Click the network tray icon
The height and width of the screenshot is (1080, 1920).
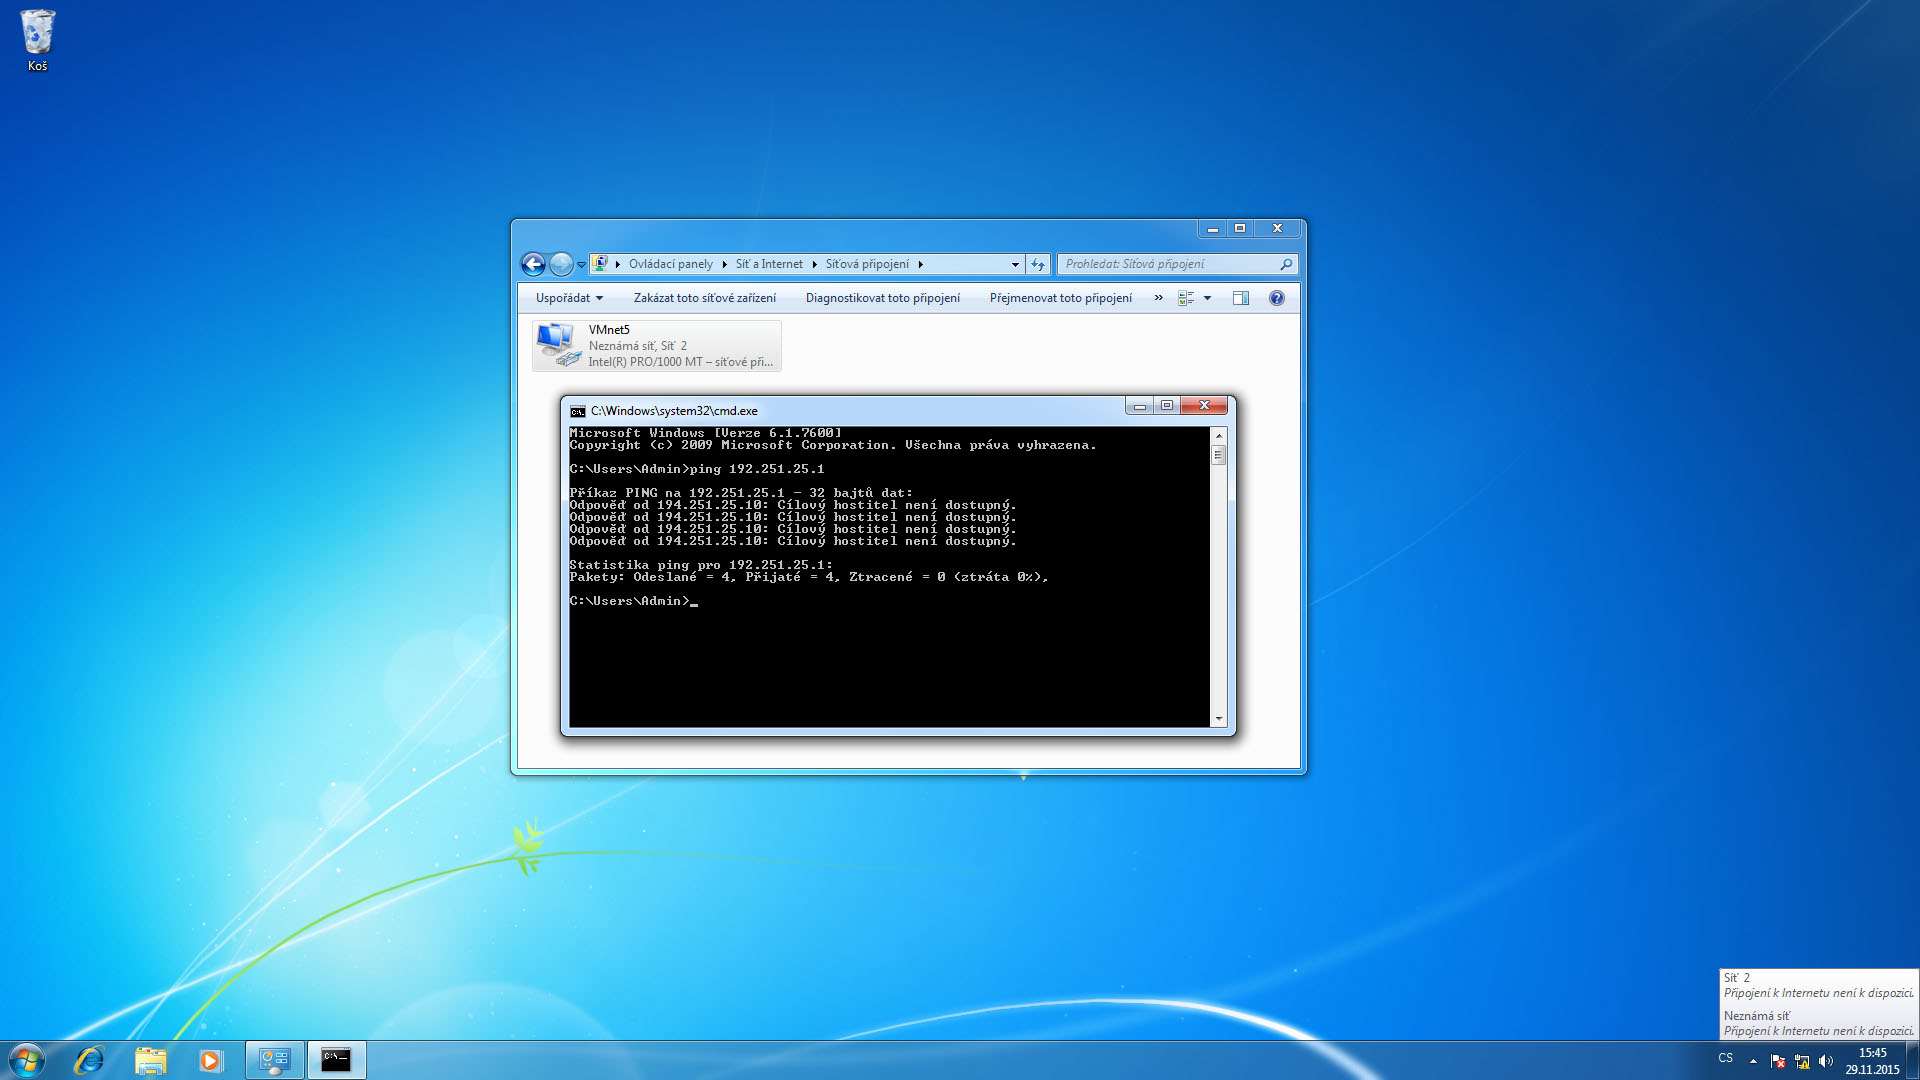point(1802,1061)
